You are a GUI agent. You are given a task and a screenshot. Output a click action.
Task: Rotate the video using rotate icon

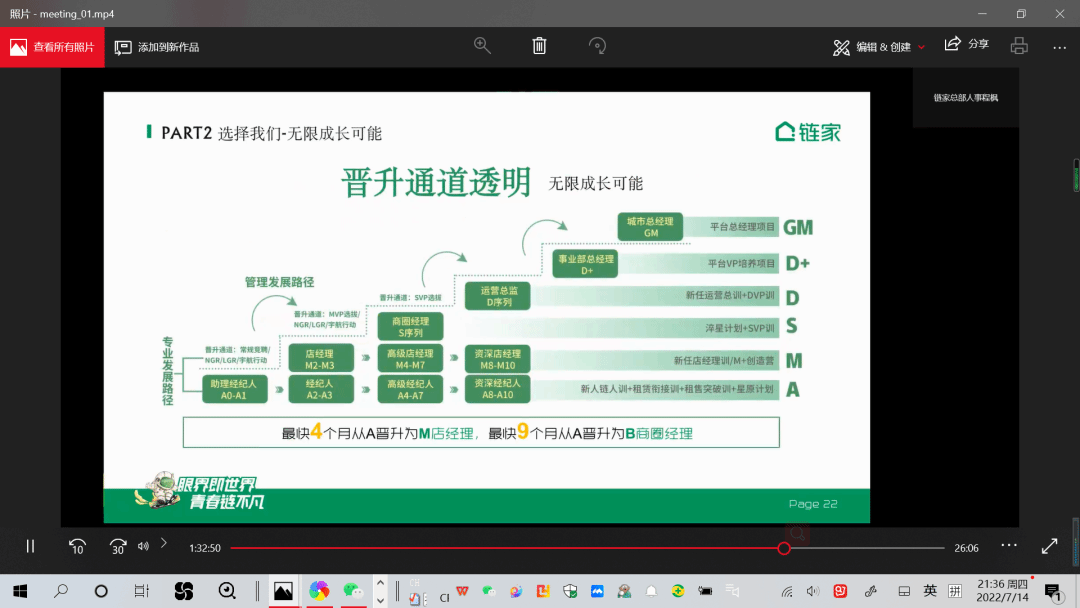(x=597, y=46)
